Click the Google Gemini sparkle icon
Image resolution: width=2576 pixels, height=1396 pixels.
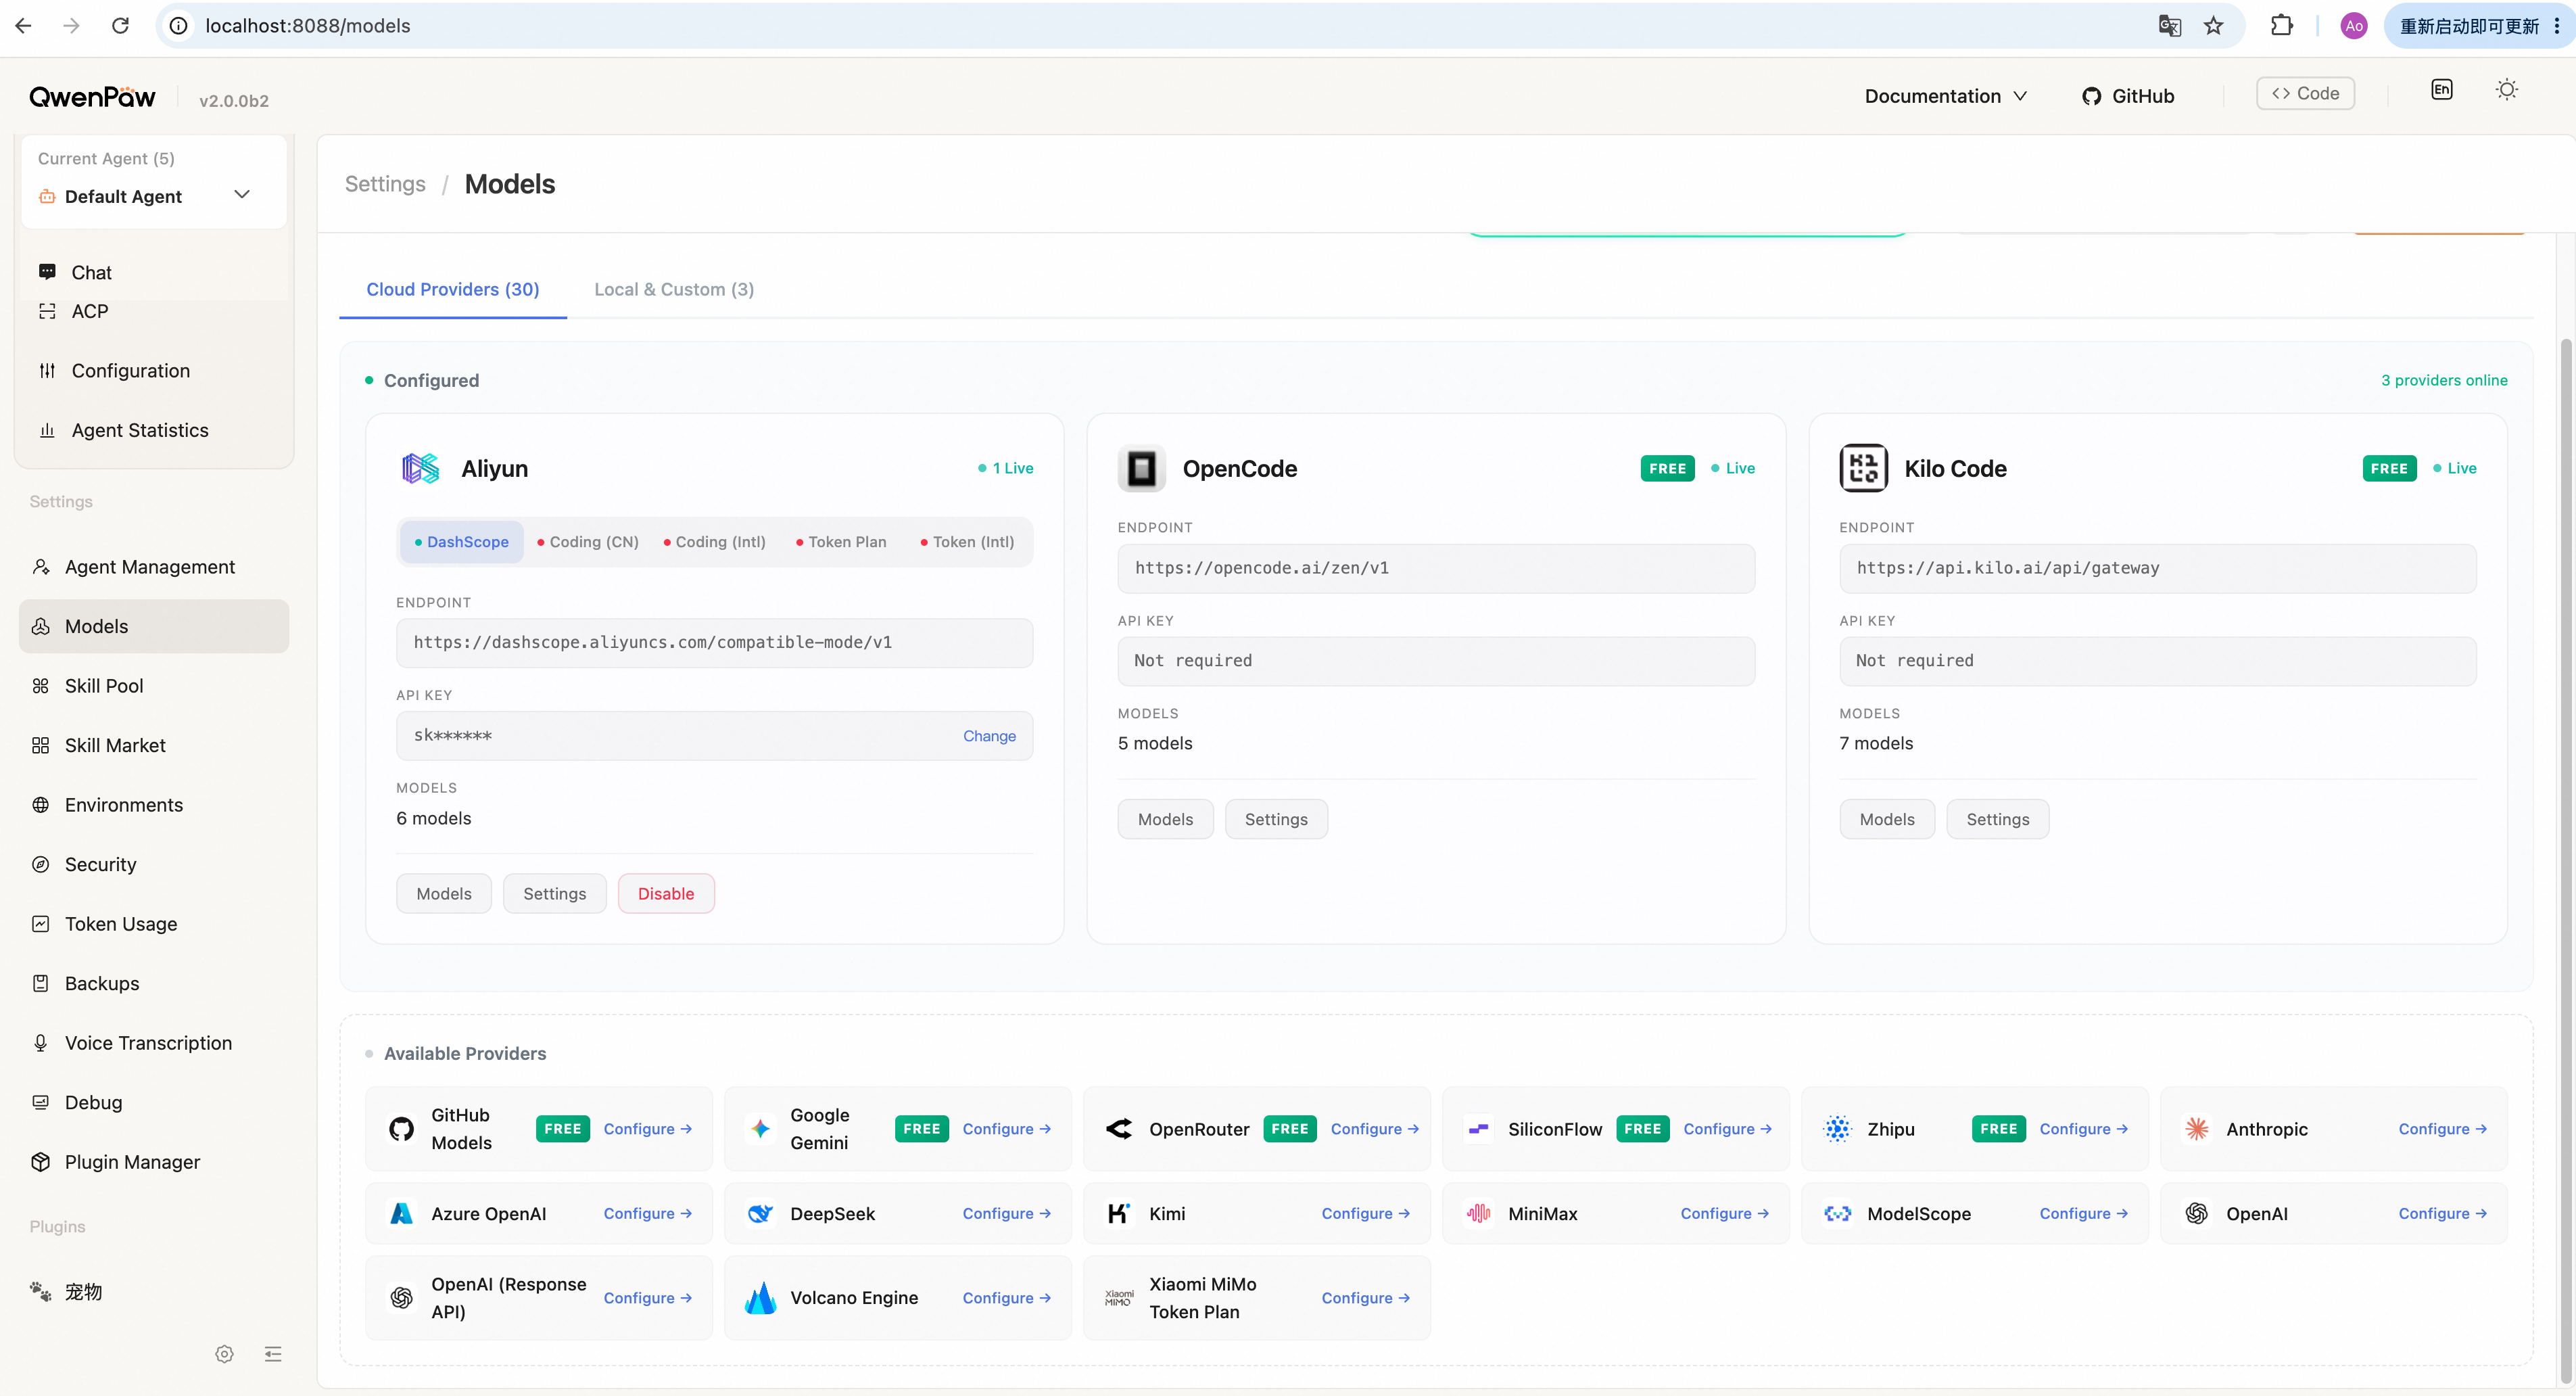(760, 1129)
